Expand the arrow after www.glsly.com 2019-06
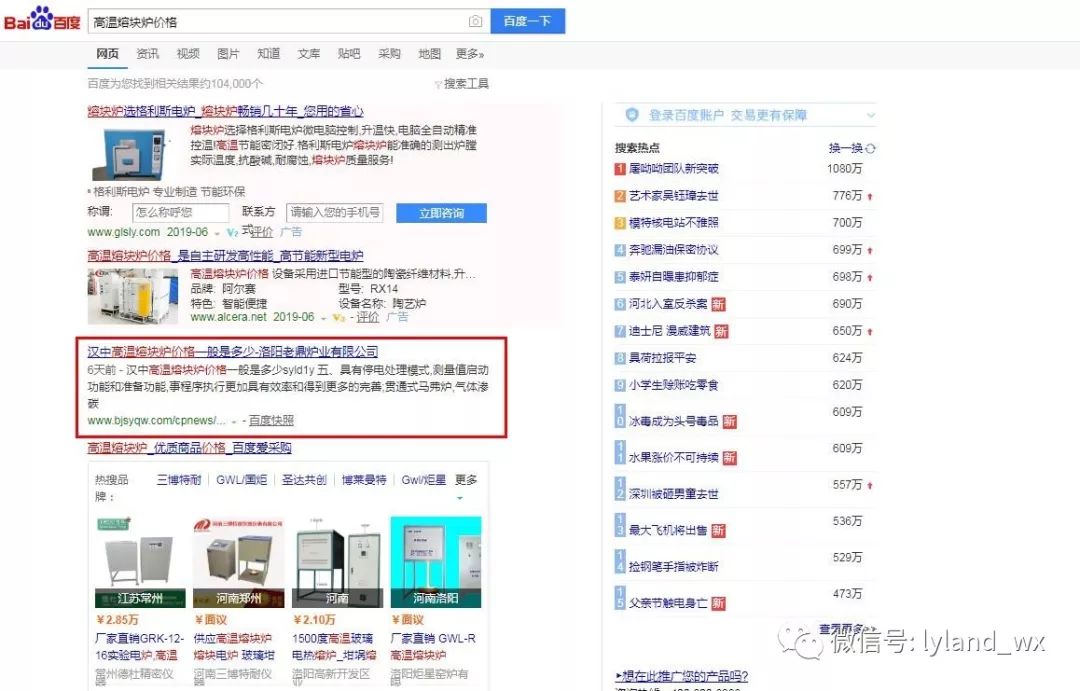The height and width of the screenshot is (691, 1080). coord(216,234)
